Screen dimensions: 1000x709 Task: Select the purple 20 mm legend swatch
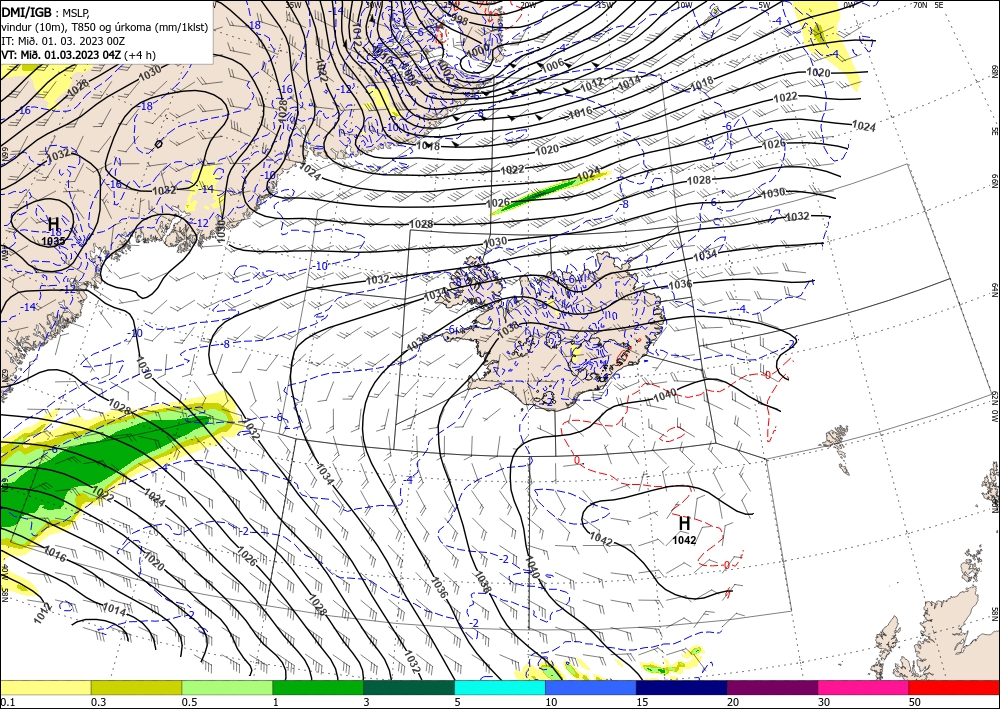[x=772, y=687]
